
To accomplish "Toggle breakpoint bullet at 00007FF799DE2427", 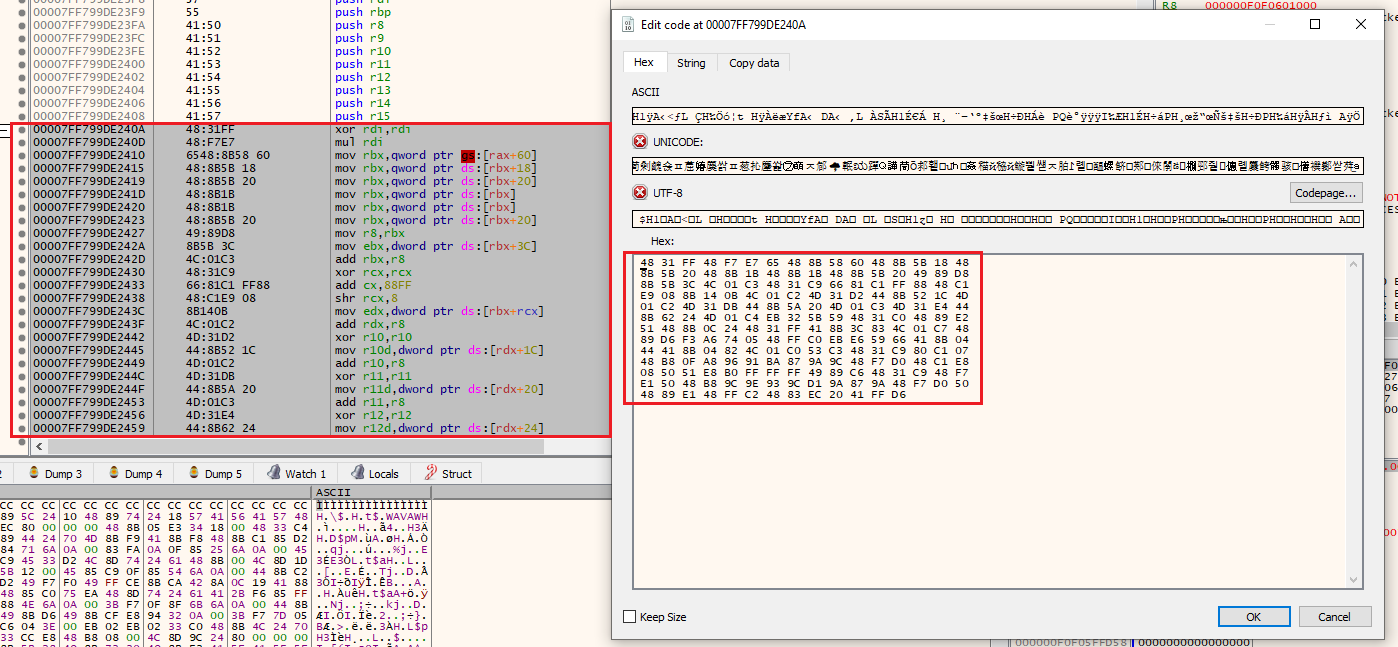I will coord(21,233).
